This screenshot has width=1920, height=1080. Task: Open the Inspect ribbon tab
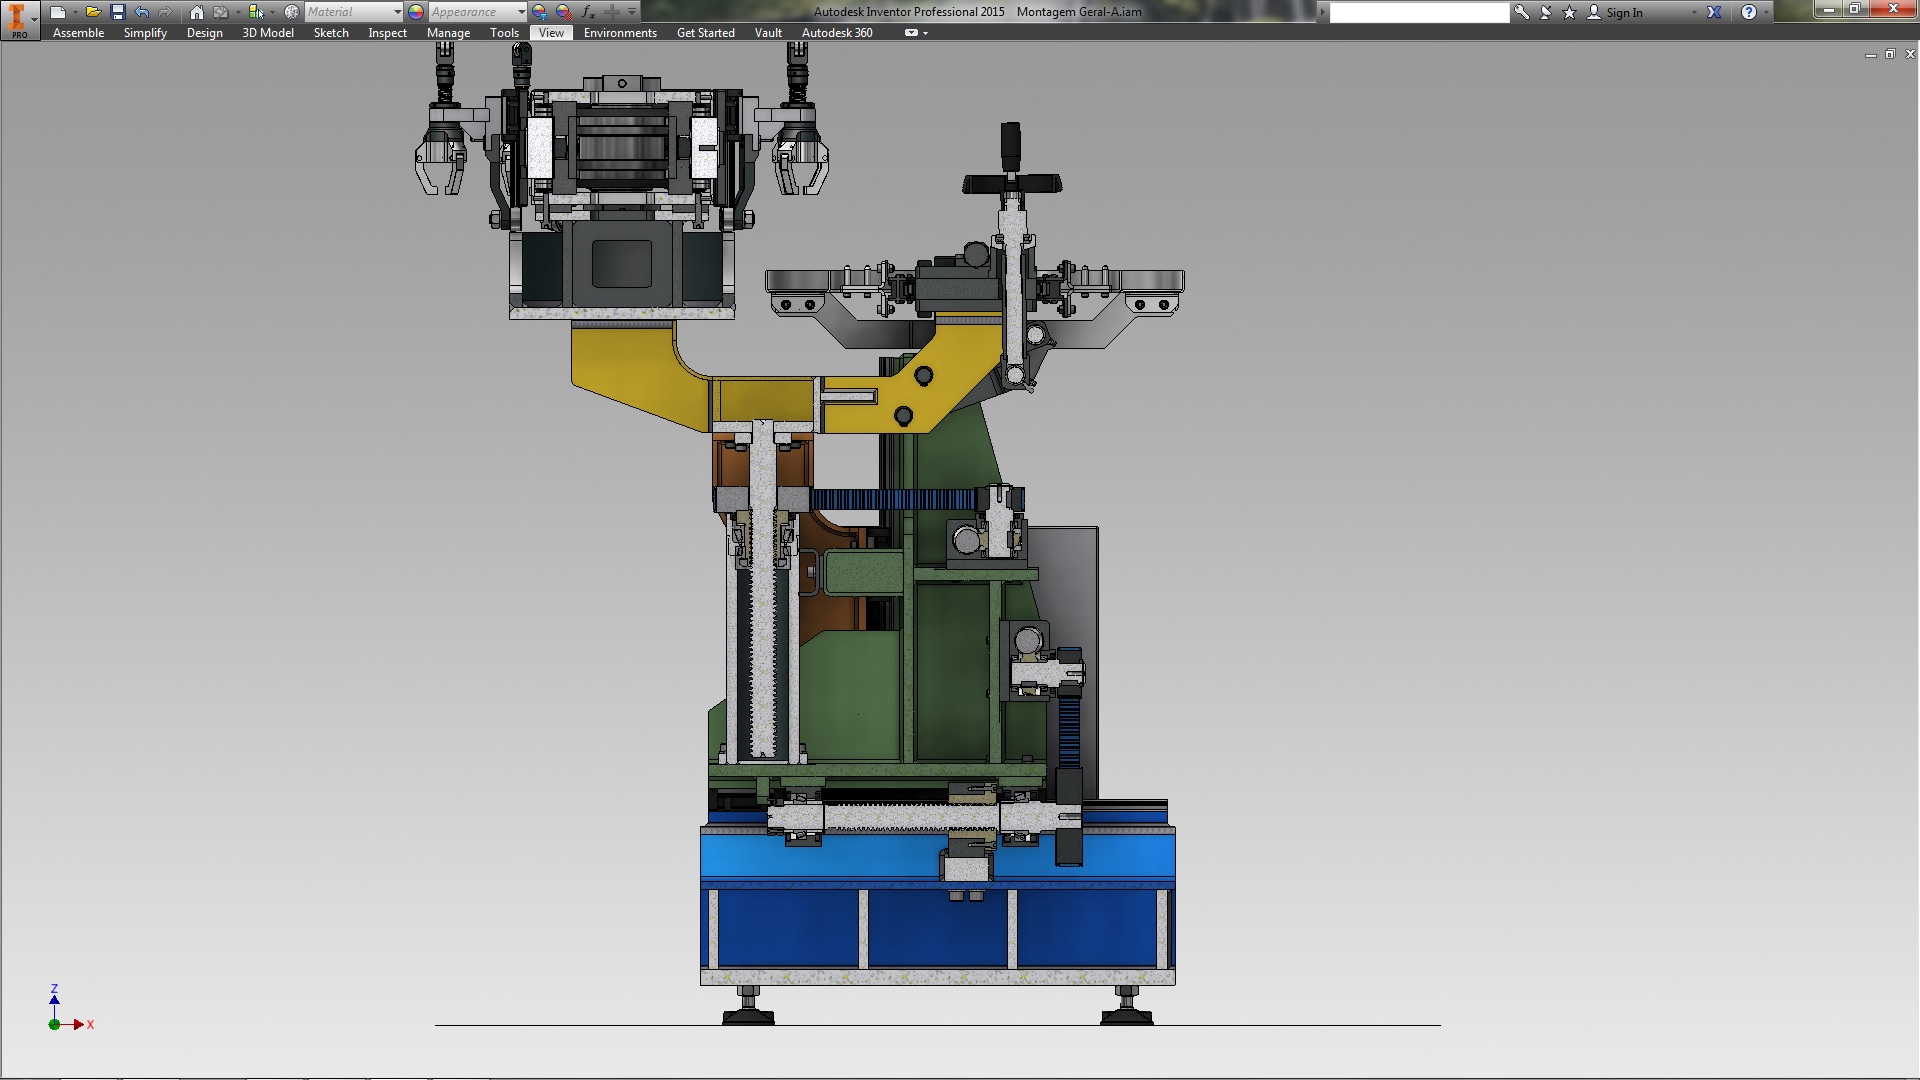pos(387,33)
